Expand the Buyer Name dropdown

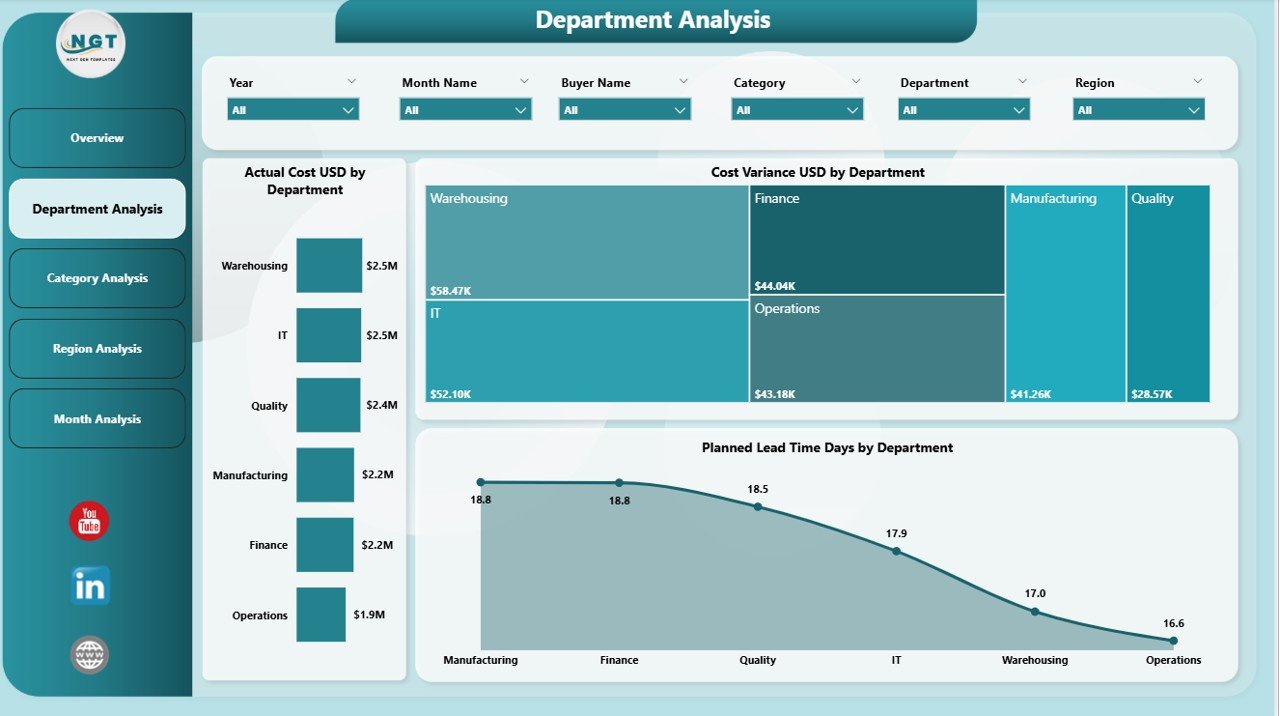pyautogui.click(x=624, y=109)
